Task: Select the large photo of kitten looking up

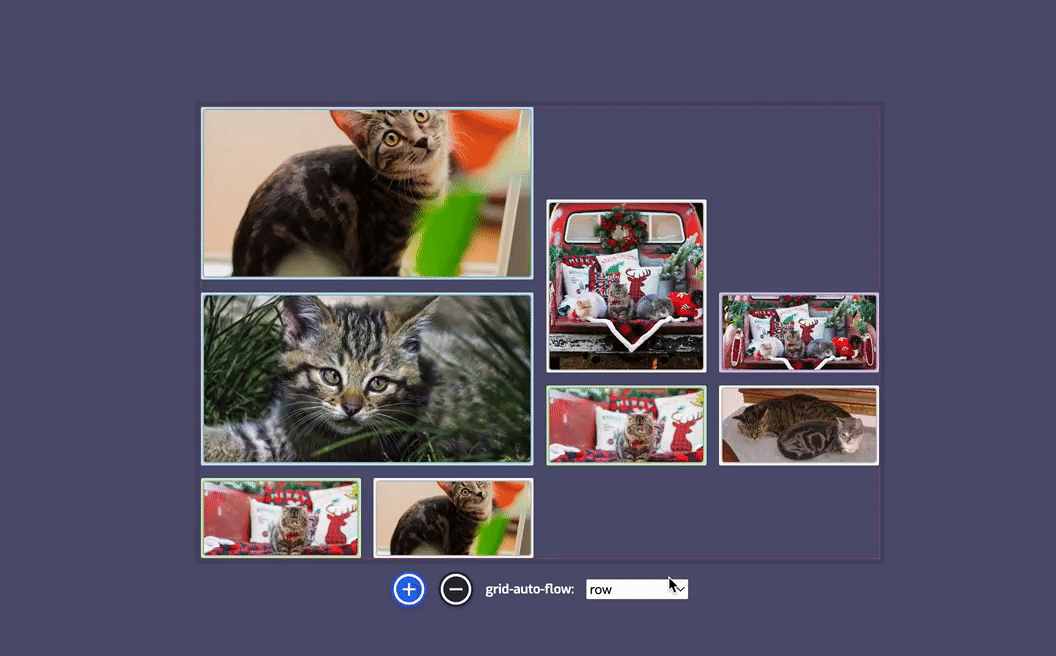Action: point(367,193)
